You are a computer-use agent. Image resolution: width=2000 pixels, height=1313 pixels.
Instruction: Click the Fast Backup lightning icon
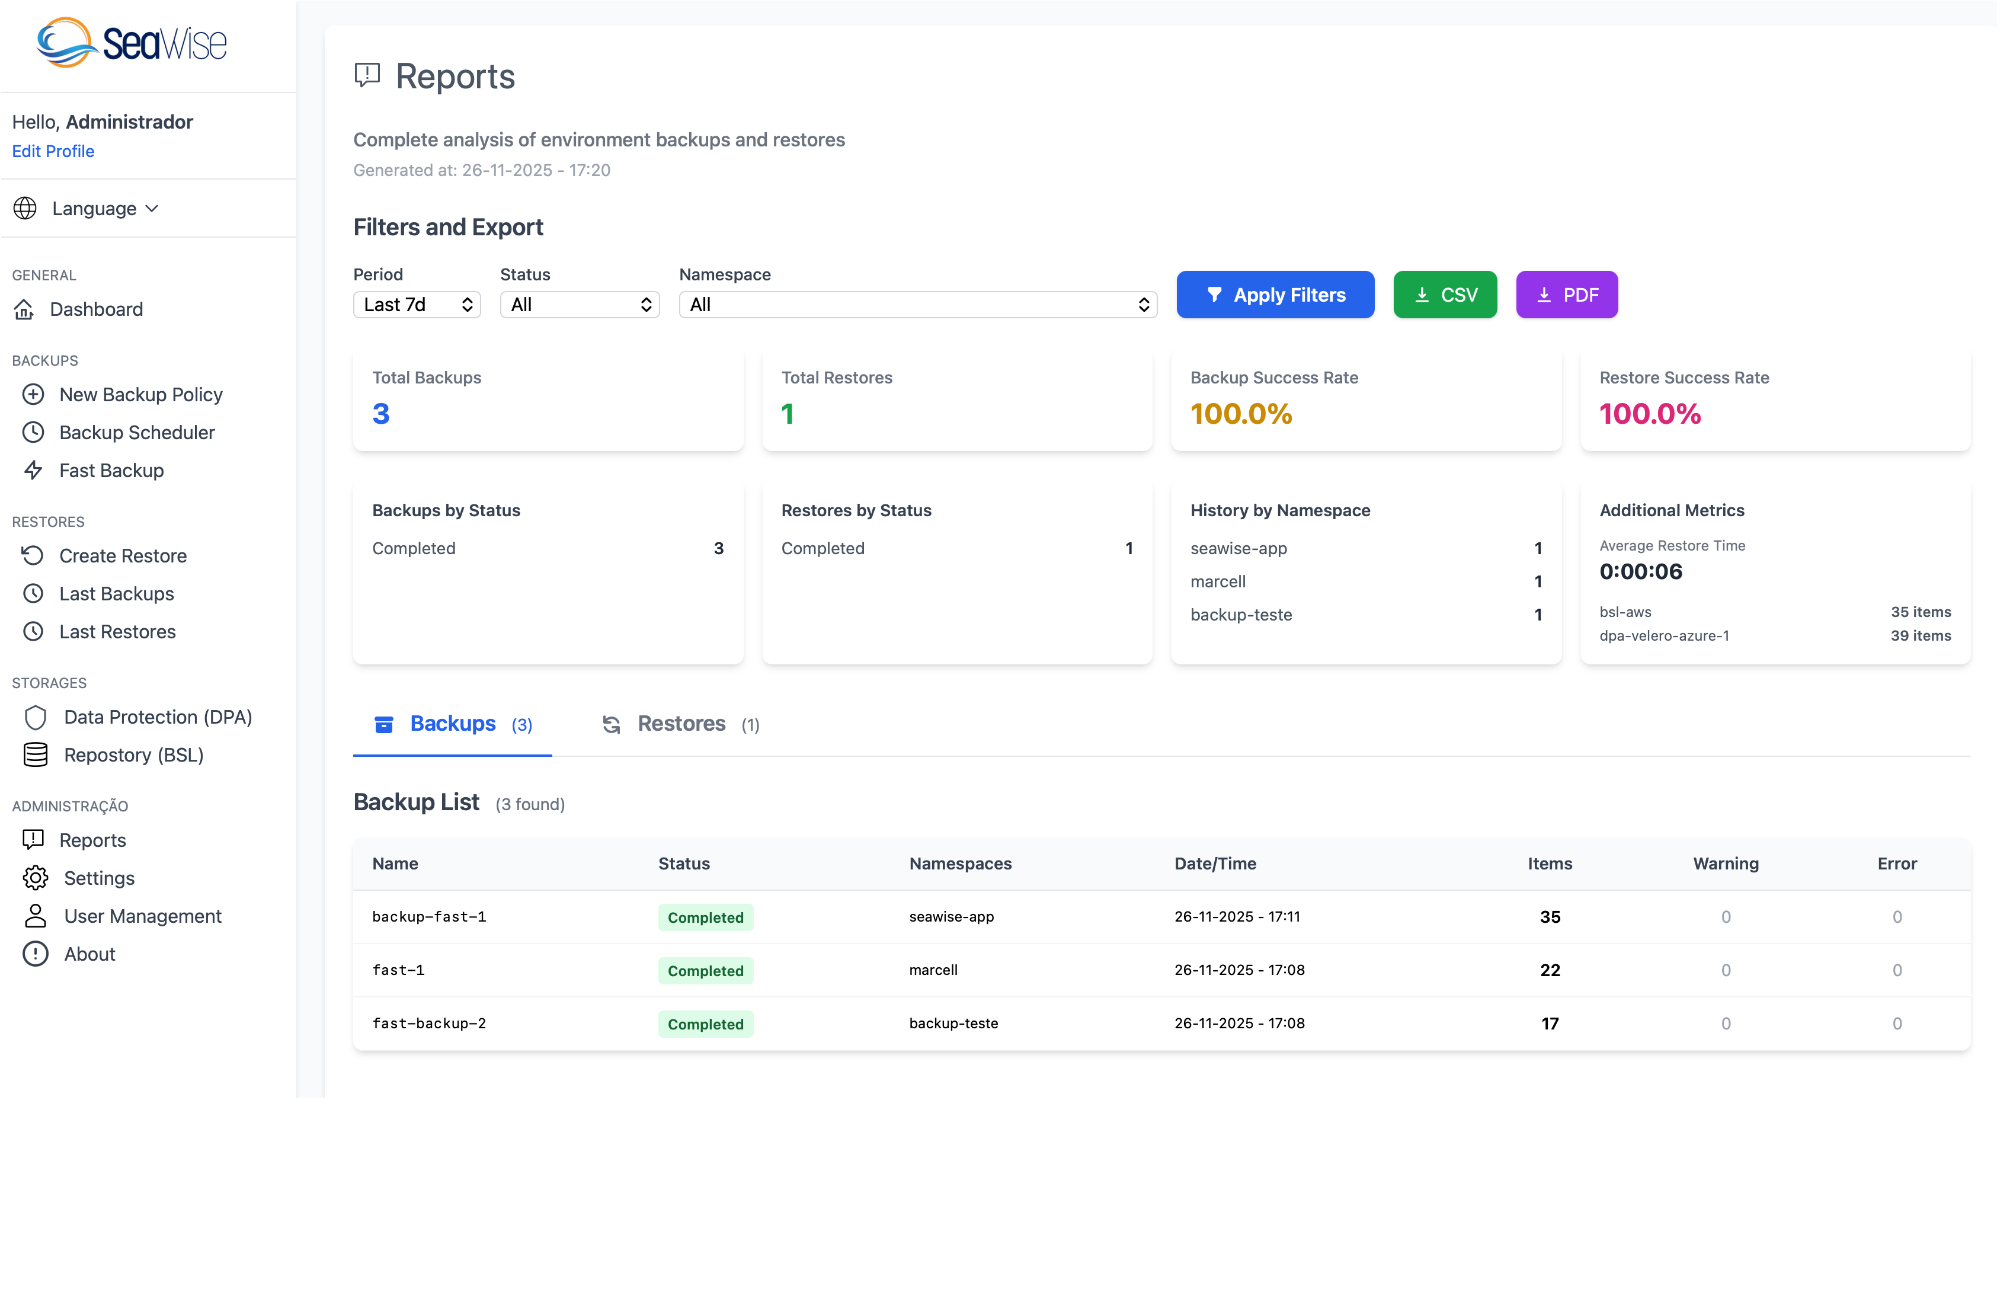coord(34,471)
